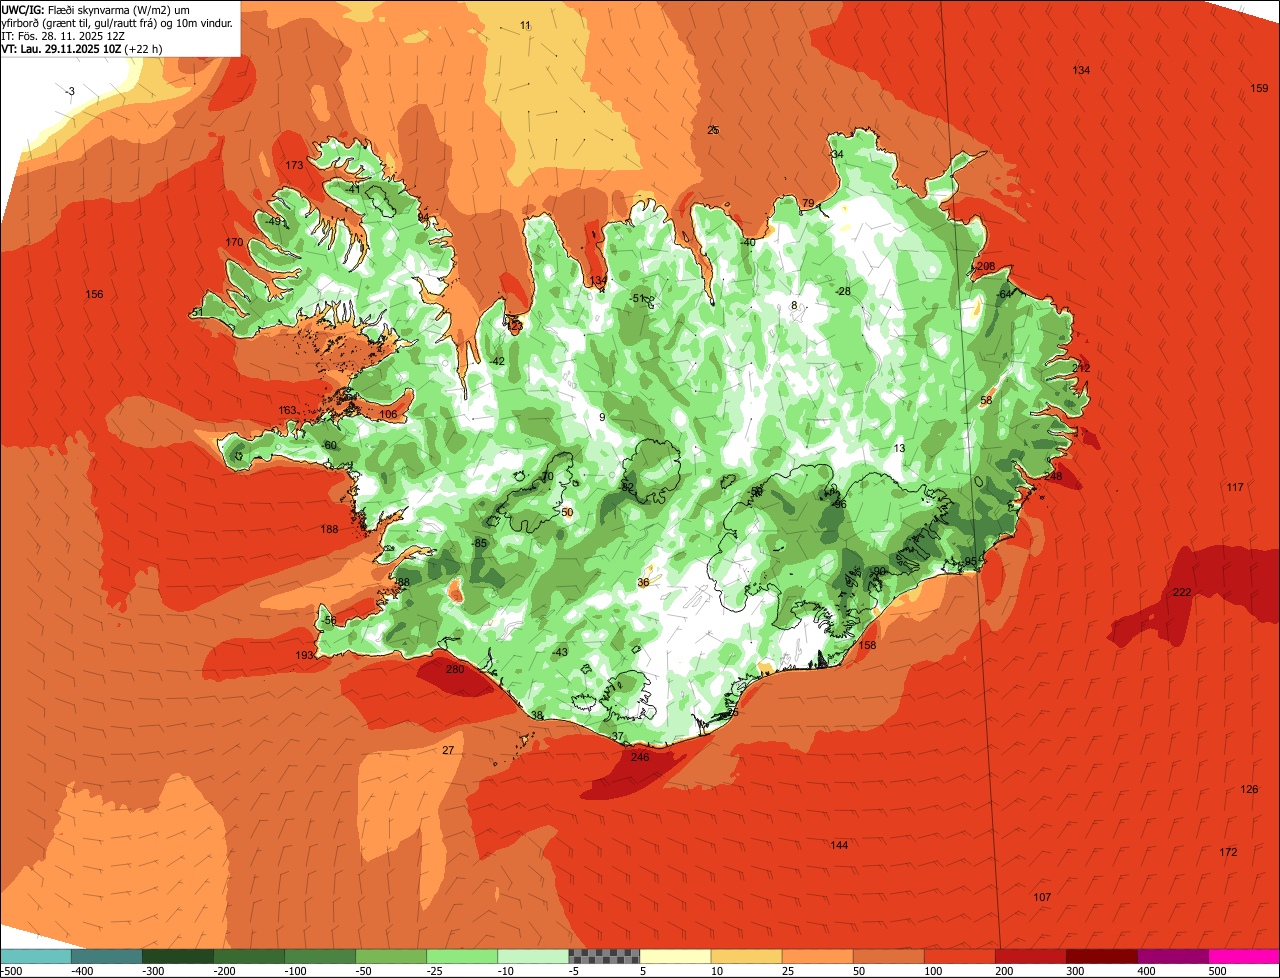Click the map value '156' in the western sea
The width and height of the screenshot is (1280, 978).
pyautogui.click(x=94, y=294)
